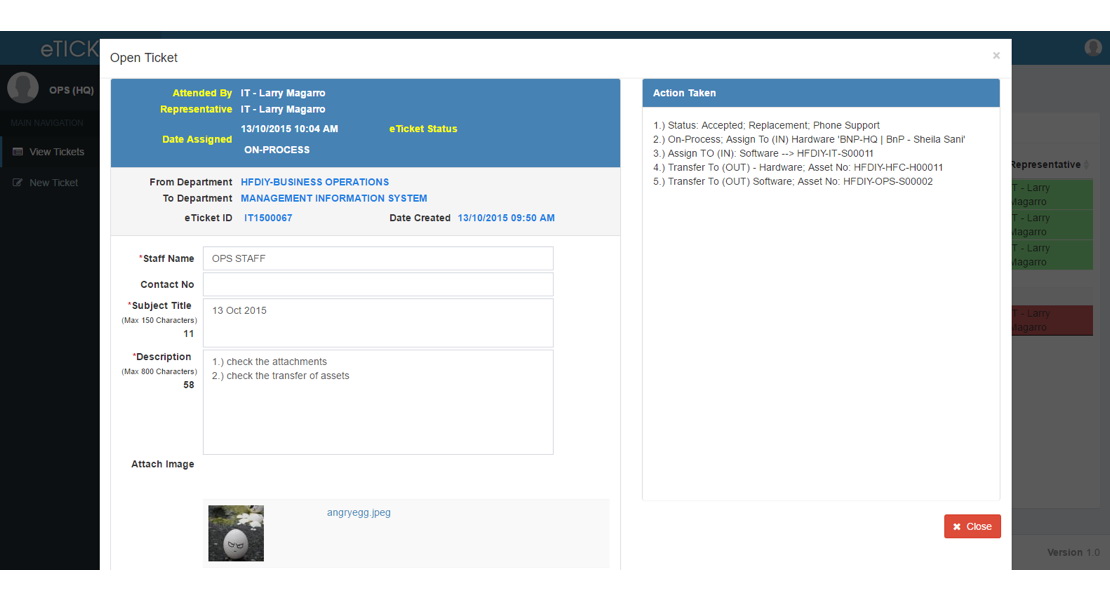This screenshot has width=1110, height=600.
Task: Click the HFDIY-BUSINESS OPERATIONS department text
Action: [314, 182]
